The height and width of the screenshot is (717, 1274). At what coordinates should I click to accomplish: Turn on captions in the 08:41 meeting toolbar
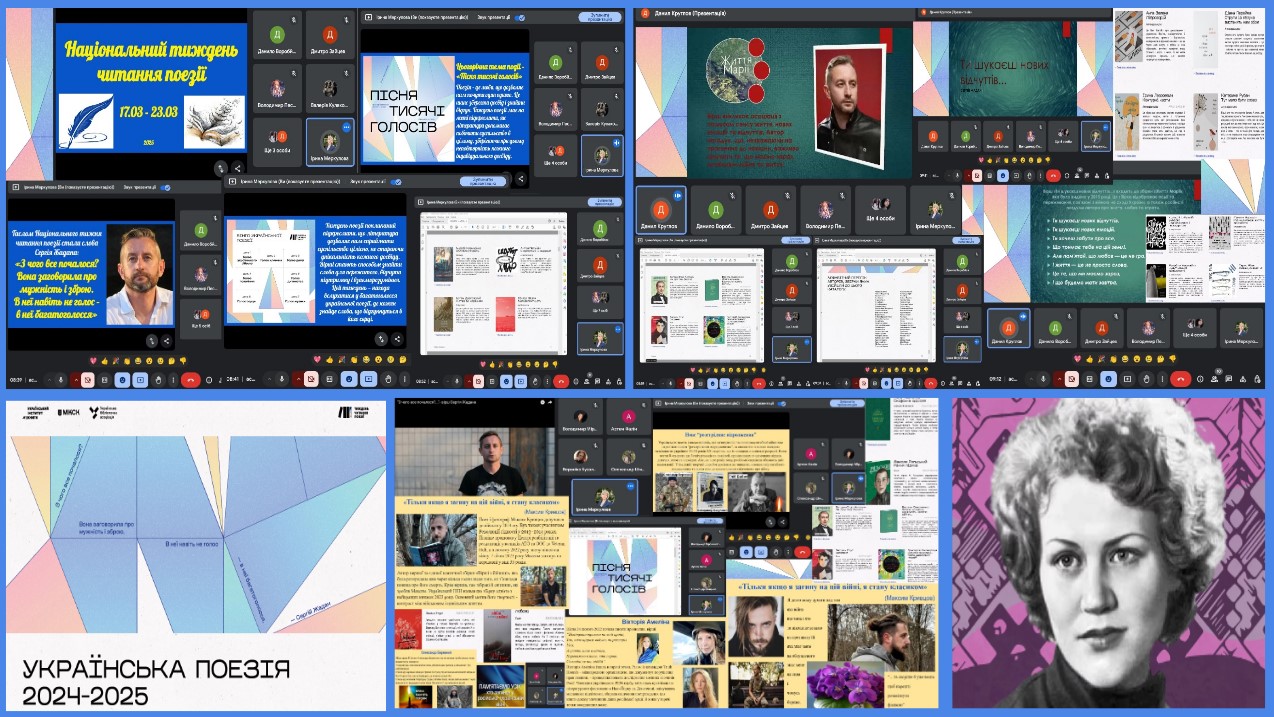329,380
